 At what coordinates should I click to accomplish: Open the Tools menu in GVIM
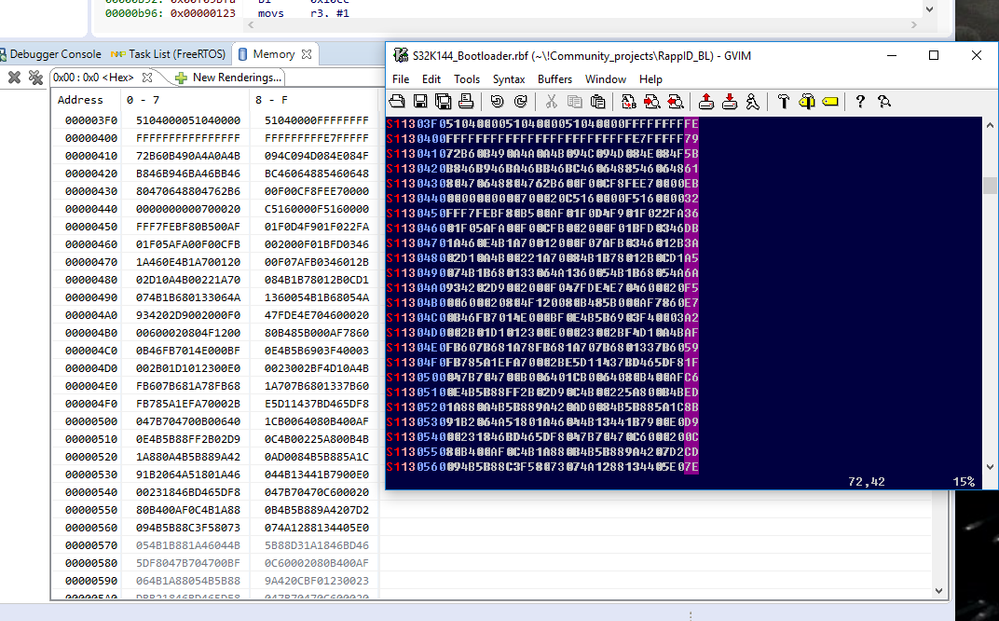(467, 79)
